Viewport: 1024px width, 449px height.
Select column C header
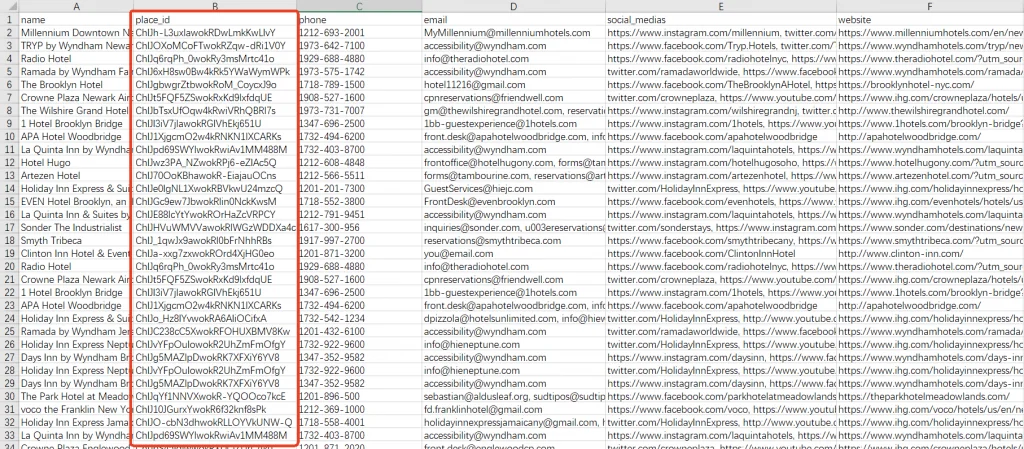coord(359,6)
